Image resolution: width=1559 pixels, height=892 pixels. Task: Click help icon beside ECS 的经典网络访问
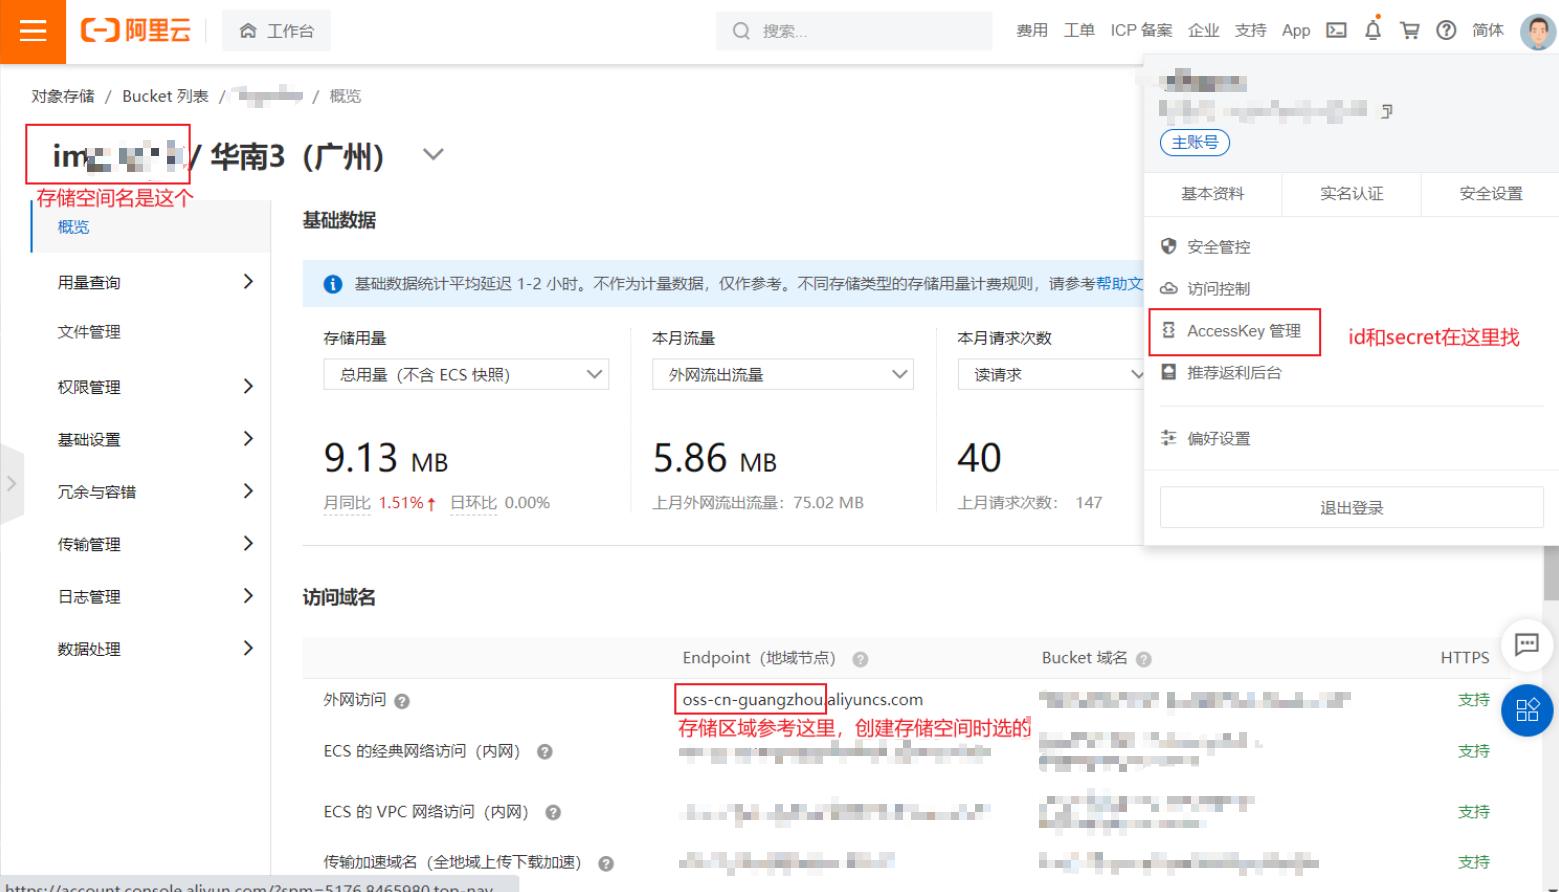click(x=545, y=752)
